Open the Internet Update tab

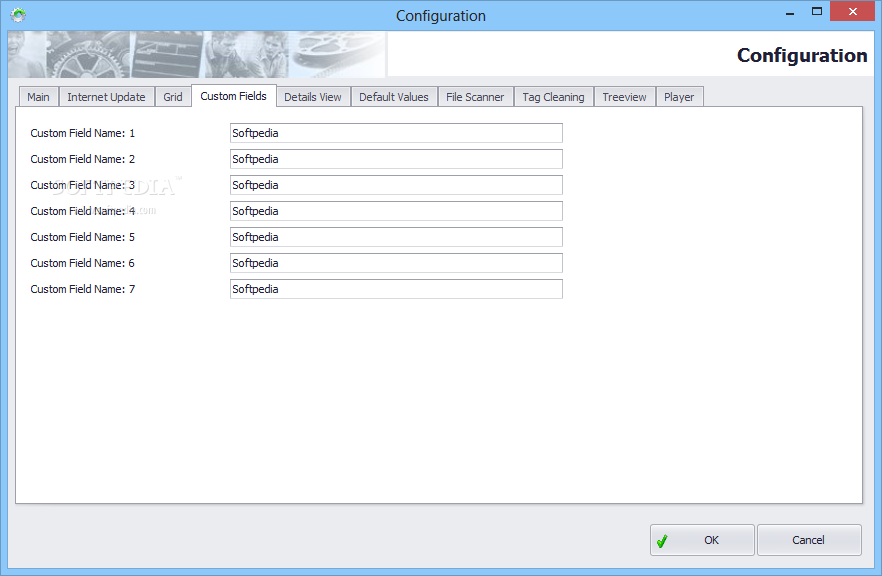[x=106, y=97]
